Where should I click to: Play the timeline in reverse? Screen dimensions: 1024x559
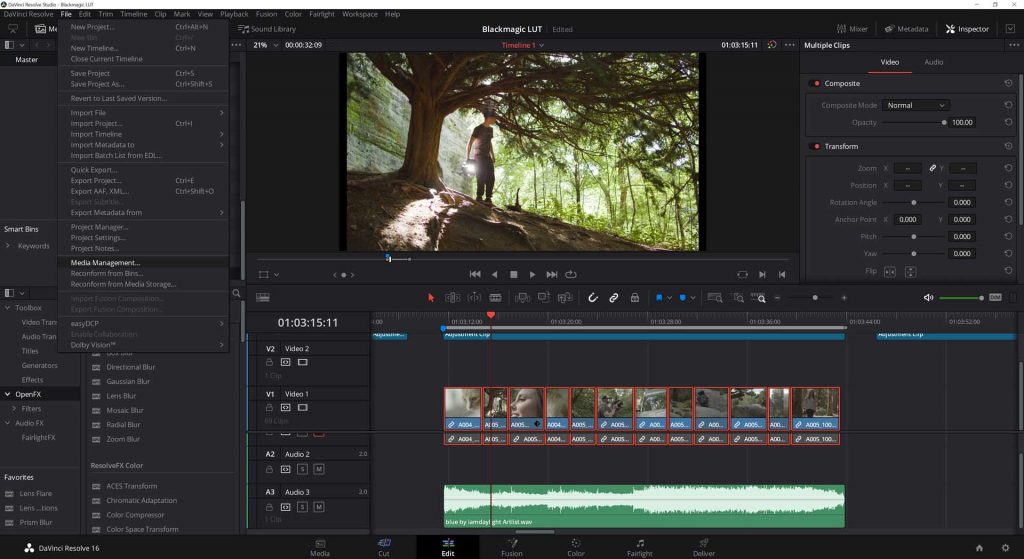point(494,274)
